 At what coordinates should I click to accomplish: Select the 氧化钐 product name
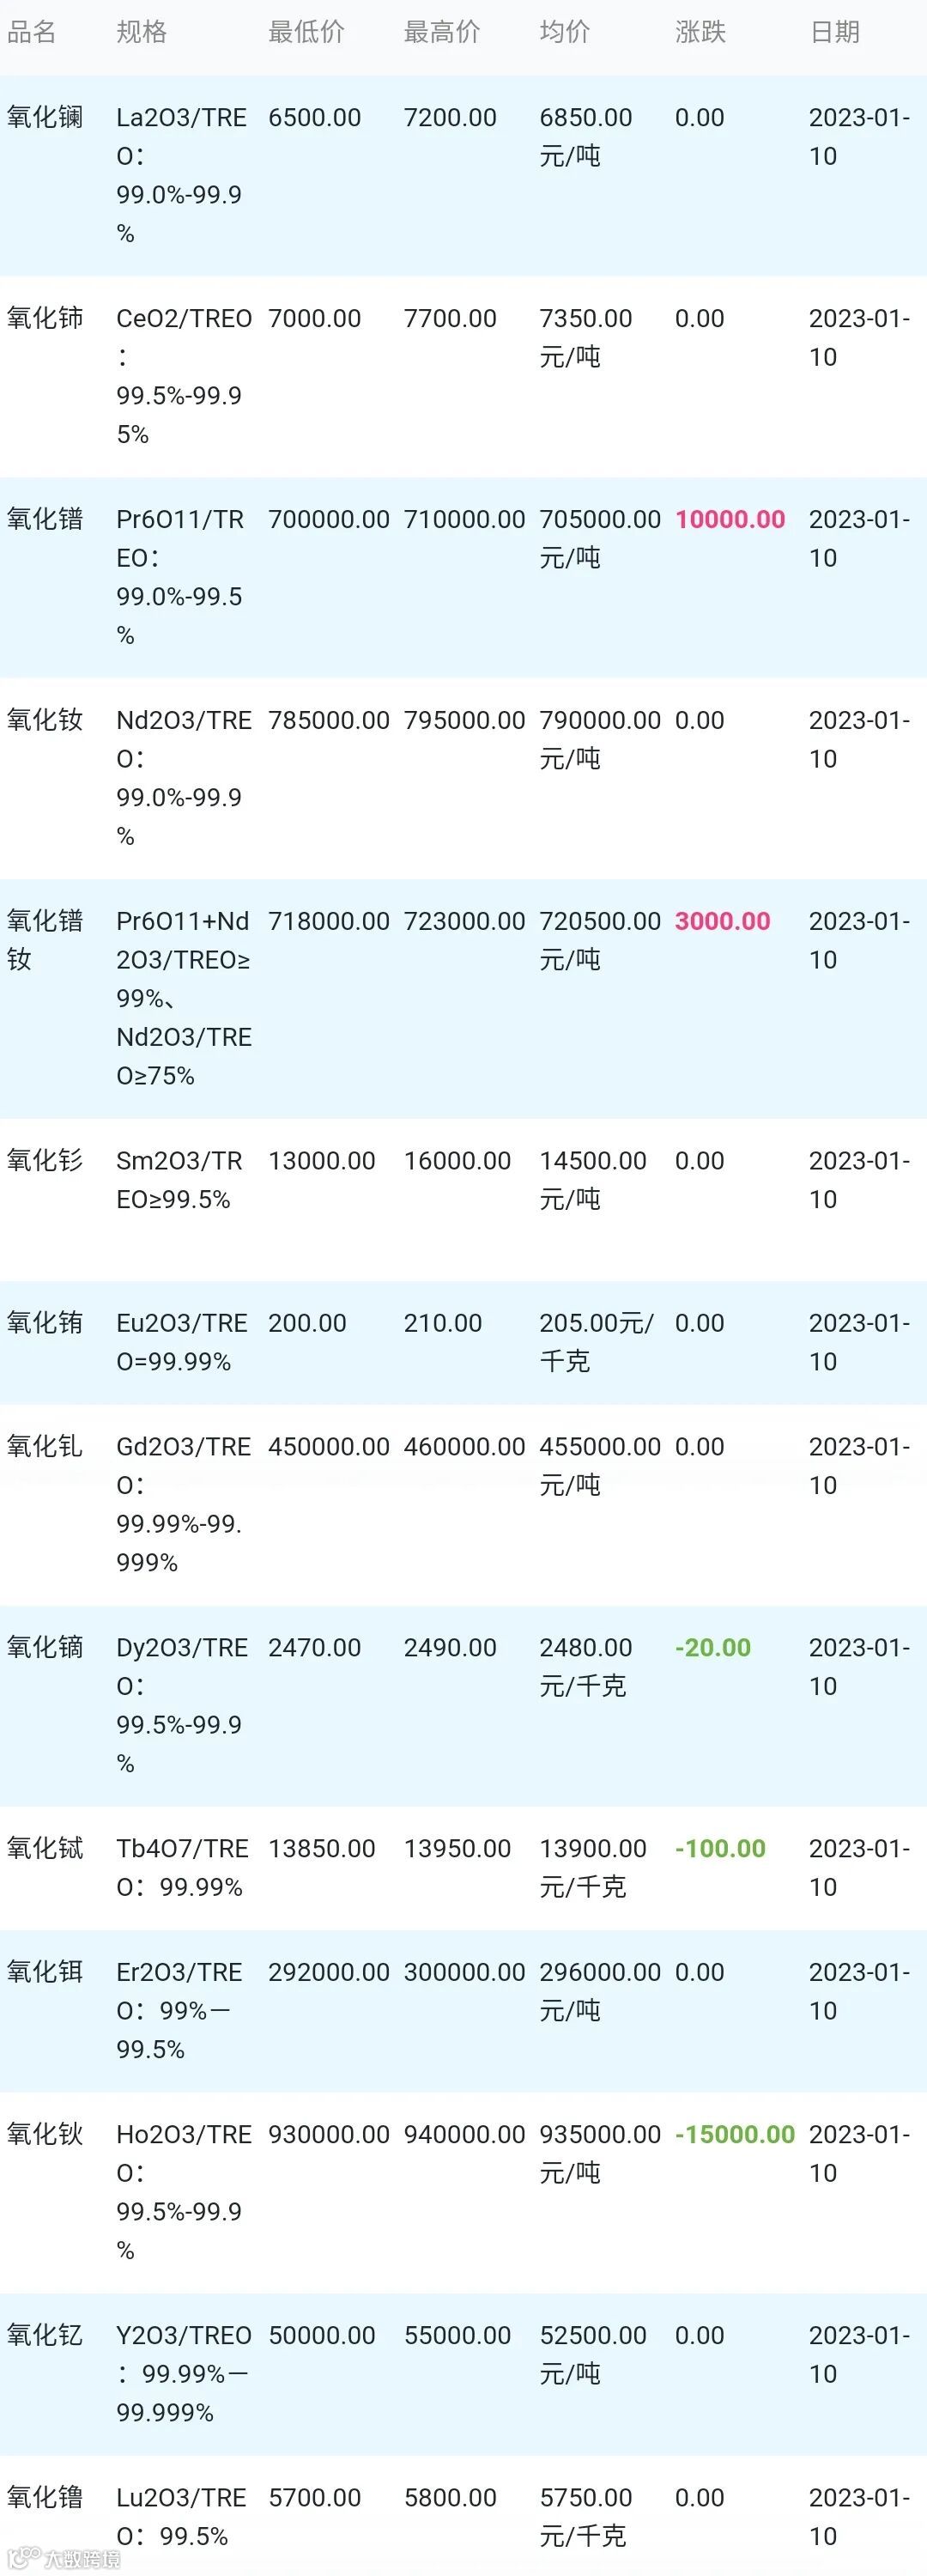pyautogui.click(x=45, y=1160)
